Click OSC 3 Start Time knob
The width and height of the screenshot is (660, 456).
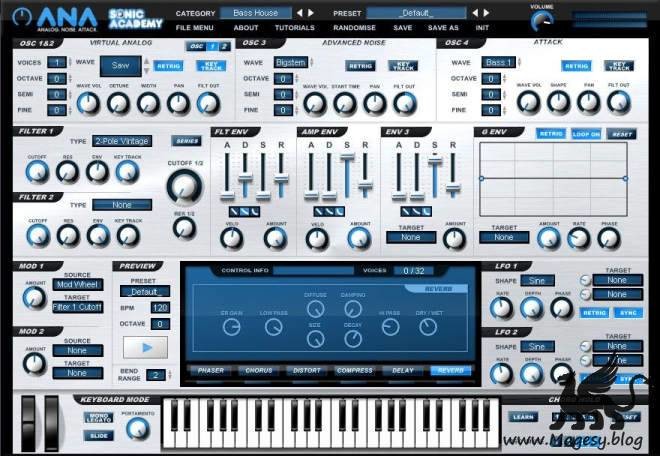coord(345,104)
